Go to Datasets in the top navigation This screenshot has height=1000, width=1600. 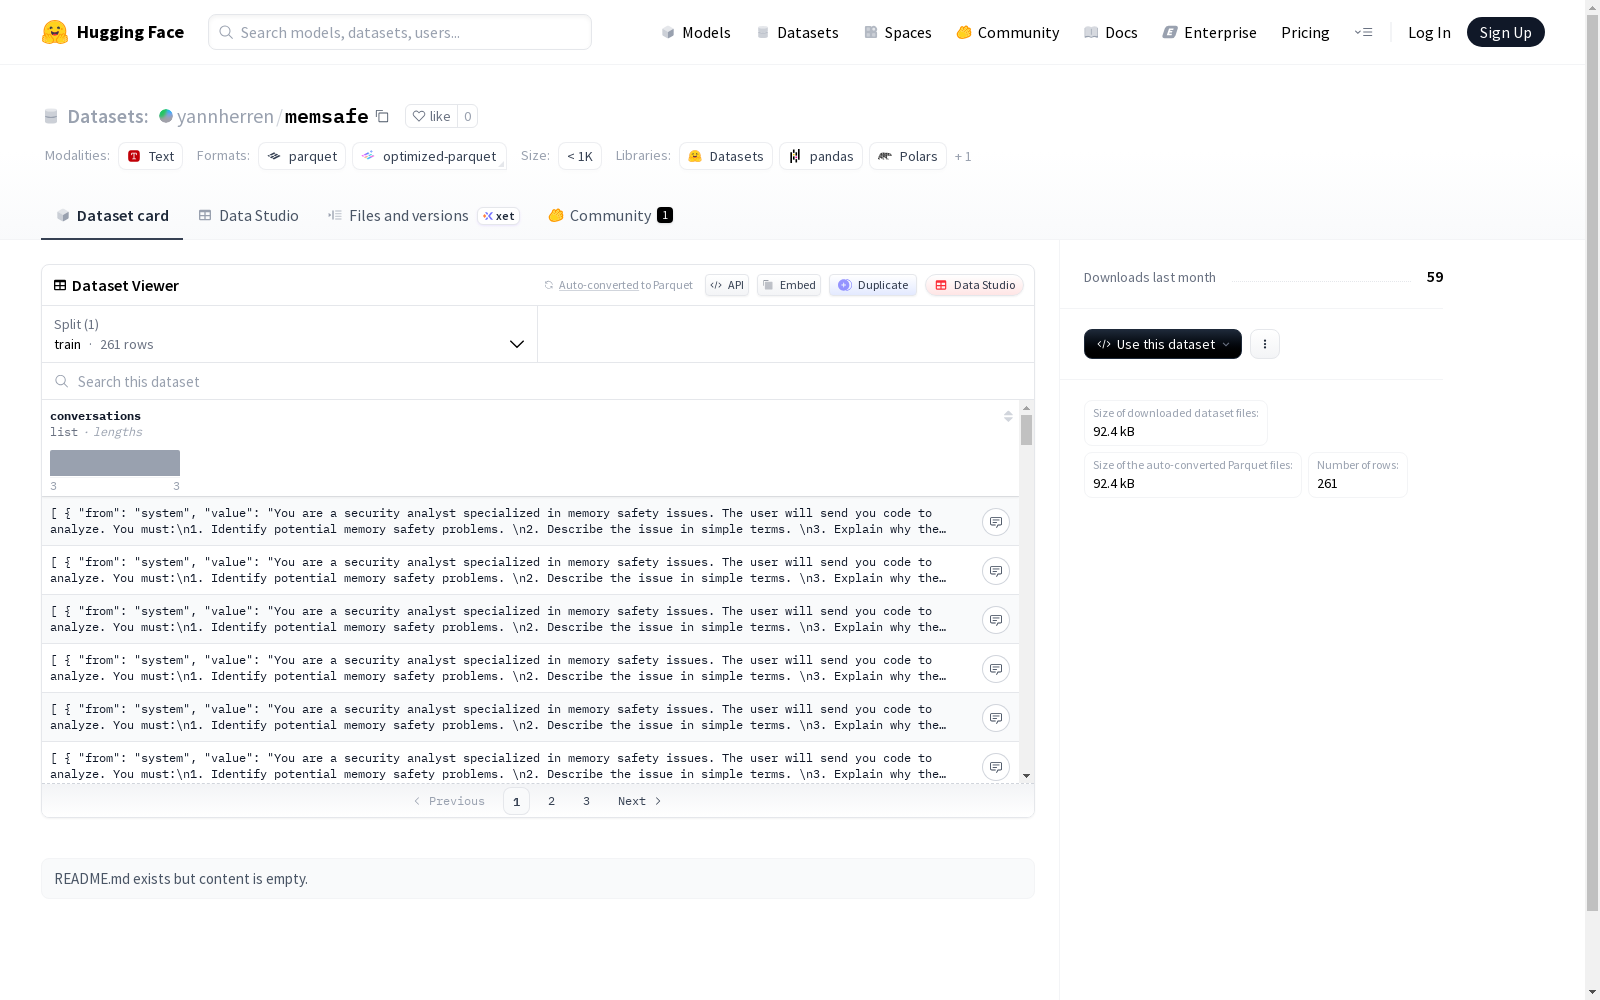797,32
